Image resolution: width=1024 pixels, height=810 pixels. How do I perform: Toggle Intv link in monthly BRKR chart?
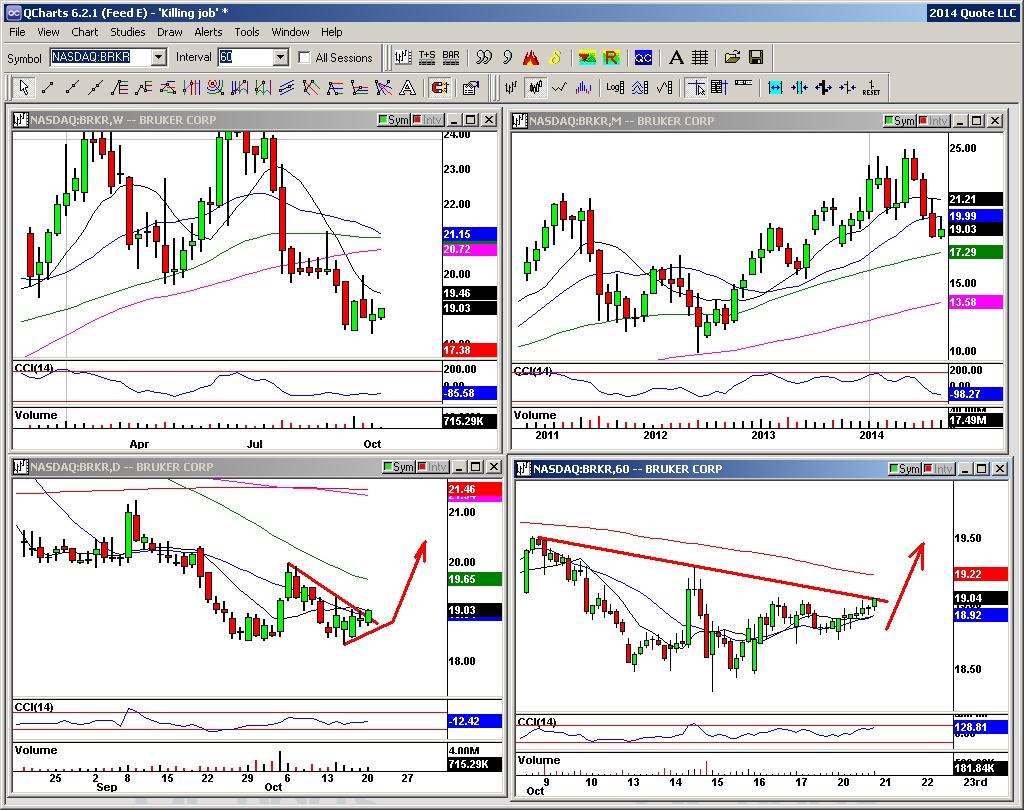pyautogui.click(x=933, y=121)
